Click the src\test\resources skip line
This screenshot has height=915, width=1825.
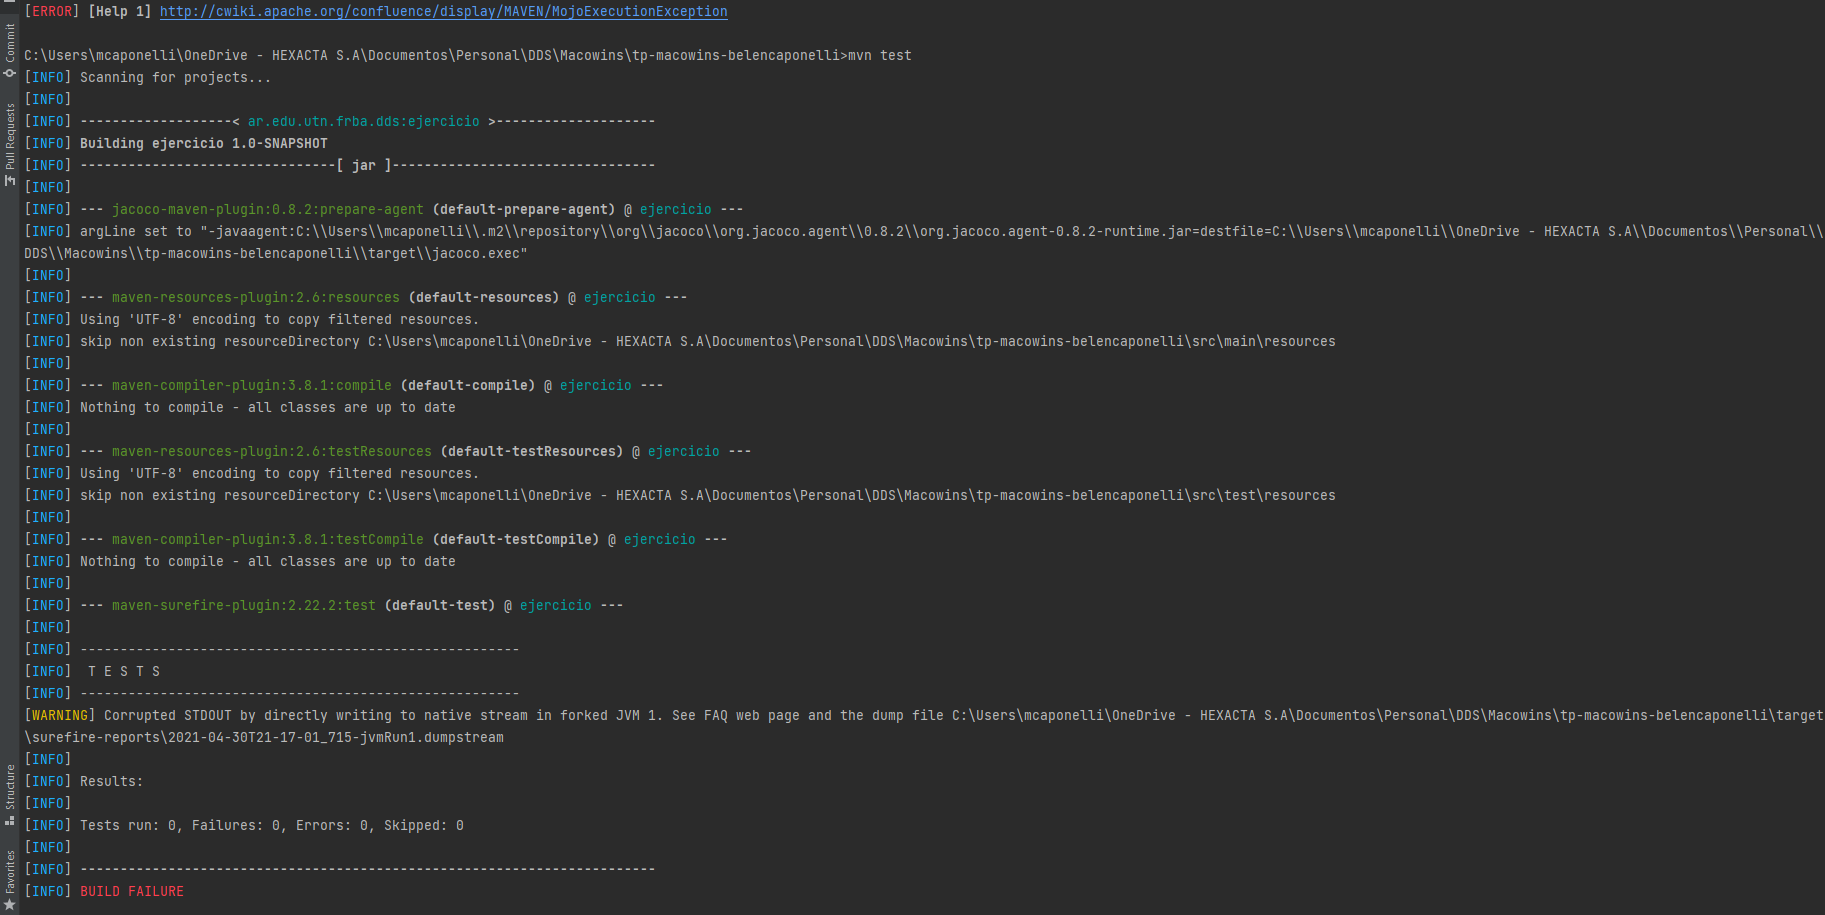point(707,496)
